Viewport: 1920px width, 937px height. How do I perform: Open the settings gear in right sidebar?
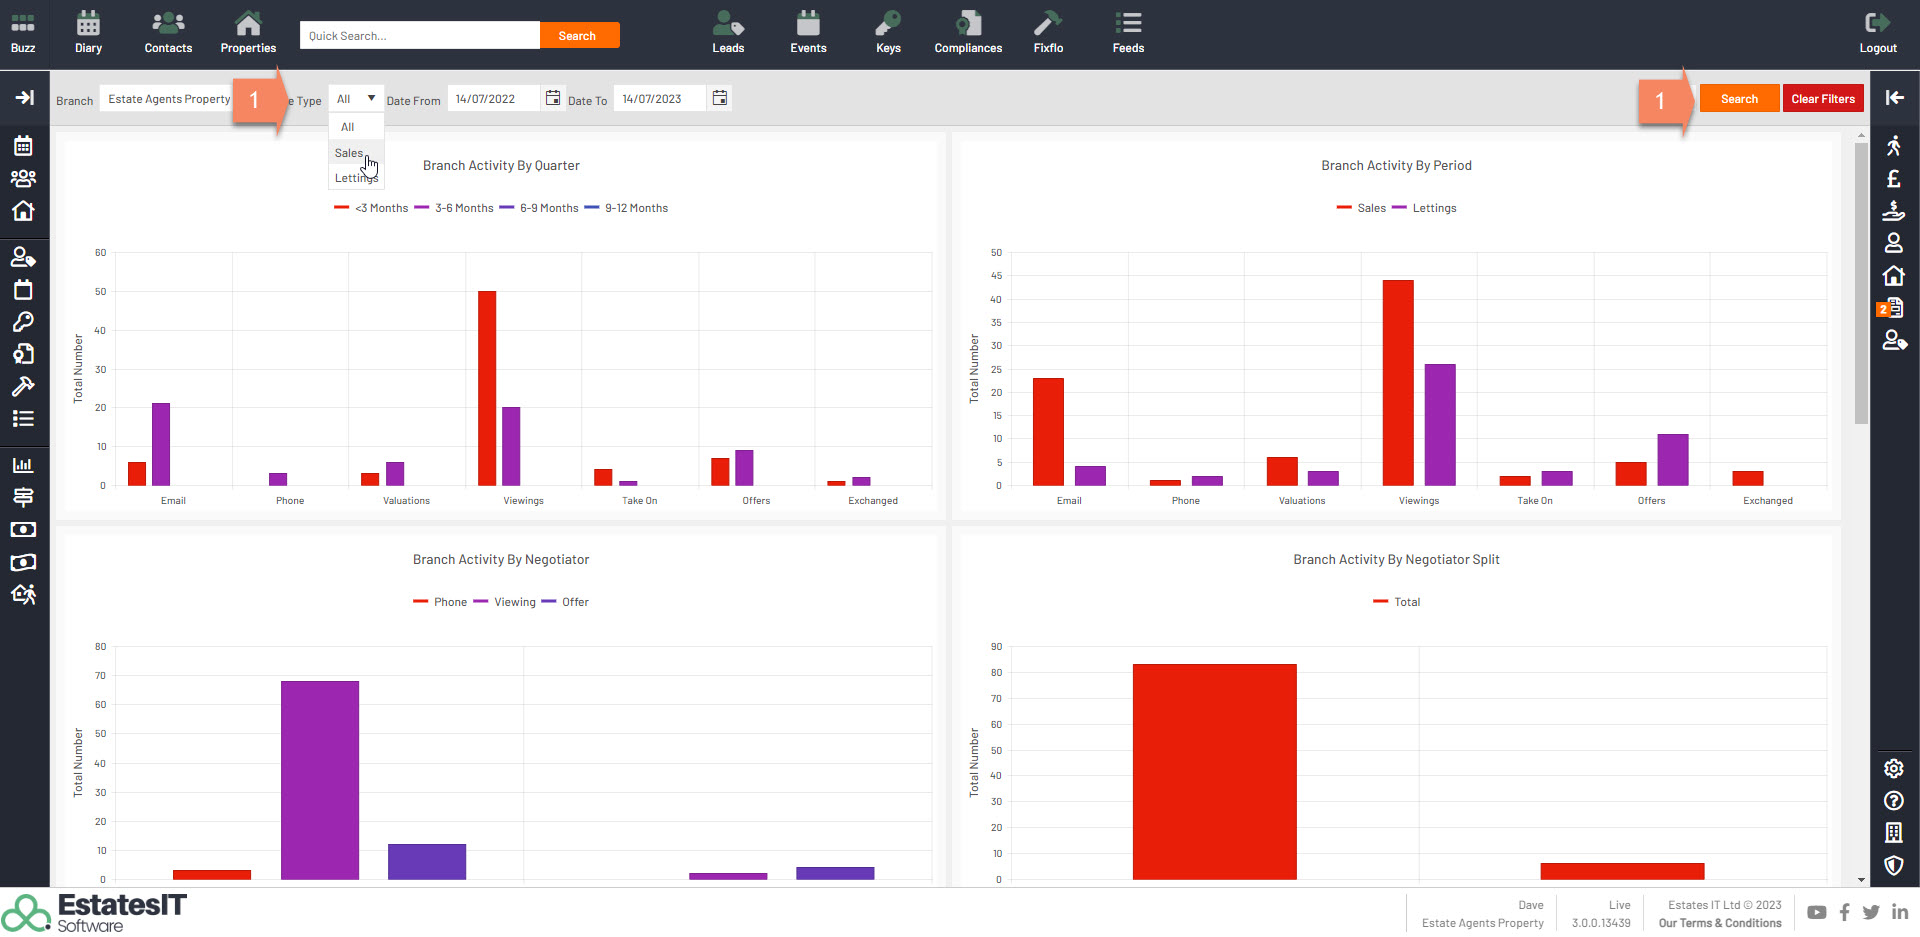pyautogui.click(x=1893, y=768)
